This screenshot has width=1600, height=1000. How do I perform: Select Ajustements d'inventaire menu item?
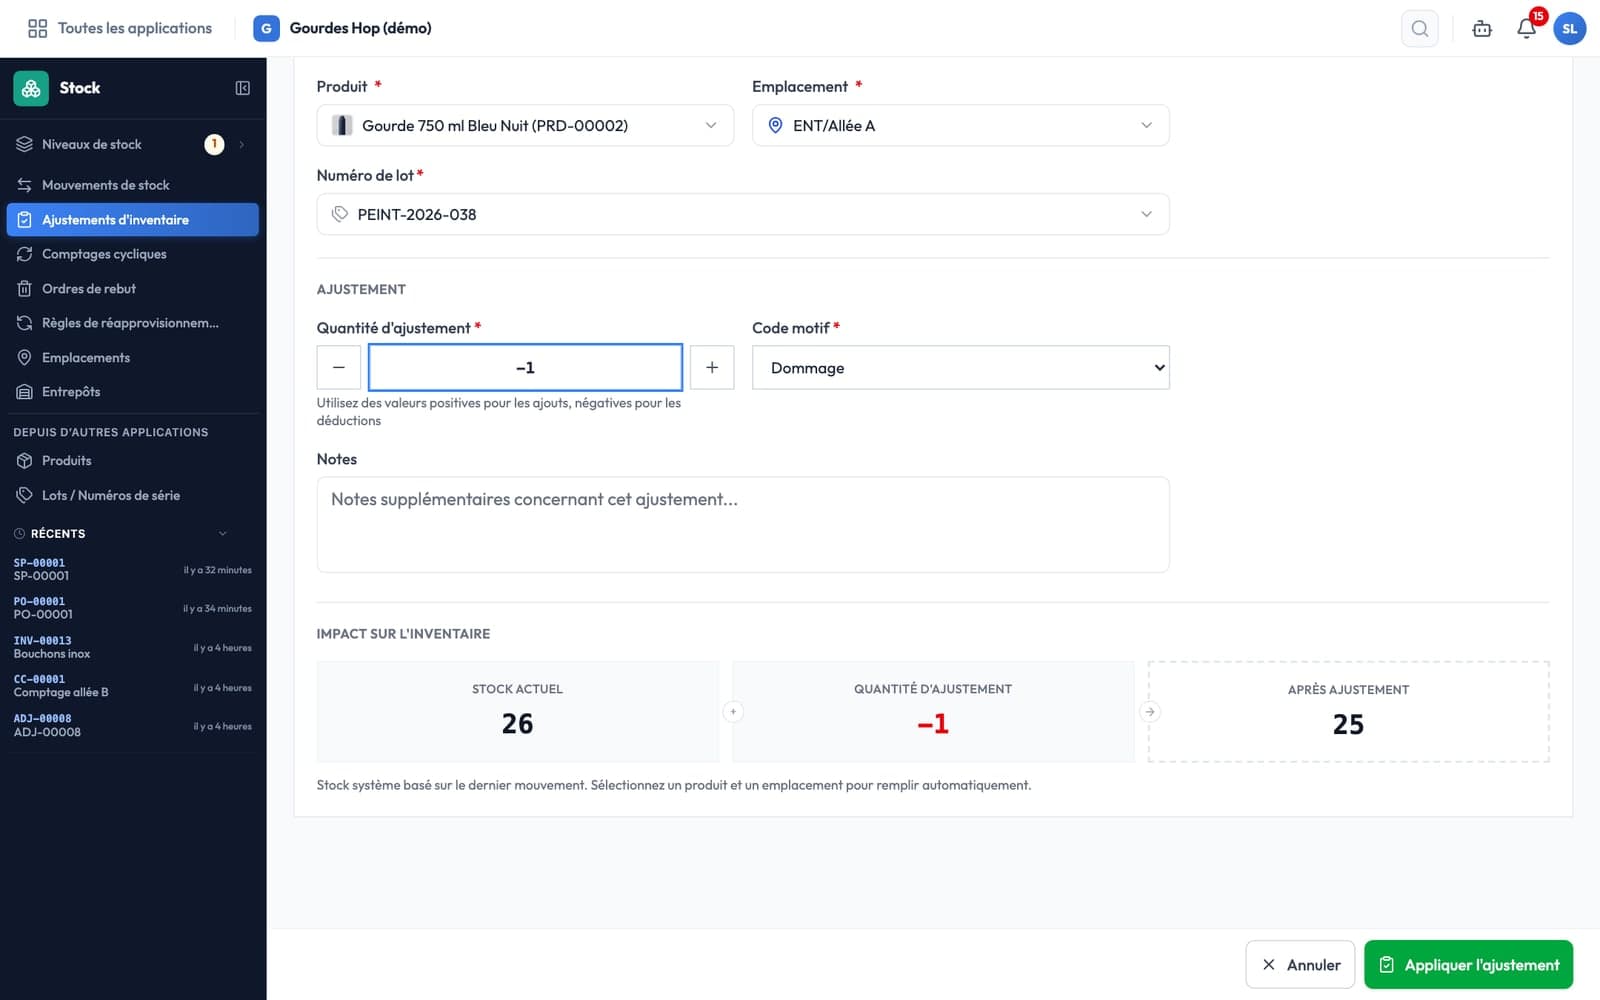132,220
